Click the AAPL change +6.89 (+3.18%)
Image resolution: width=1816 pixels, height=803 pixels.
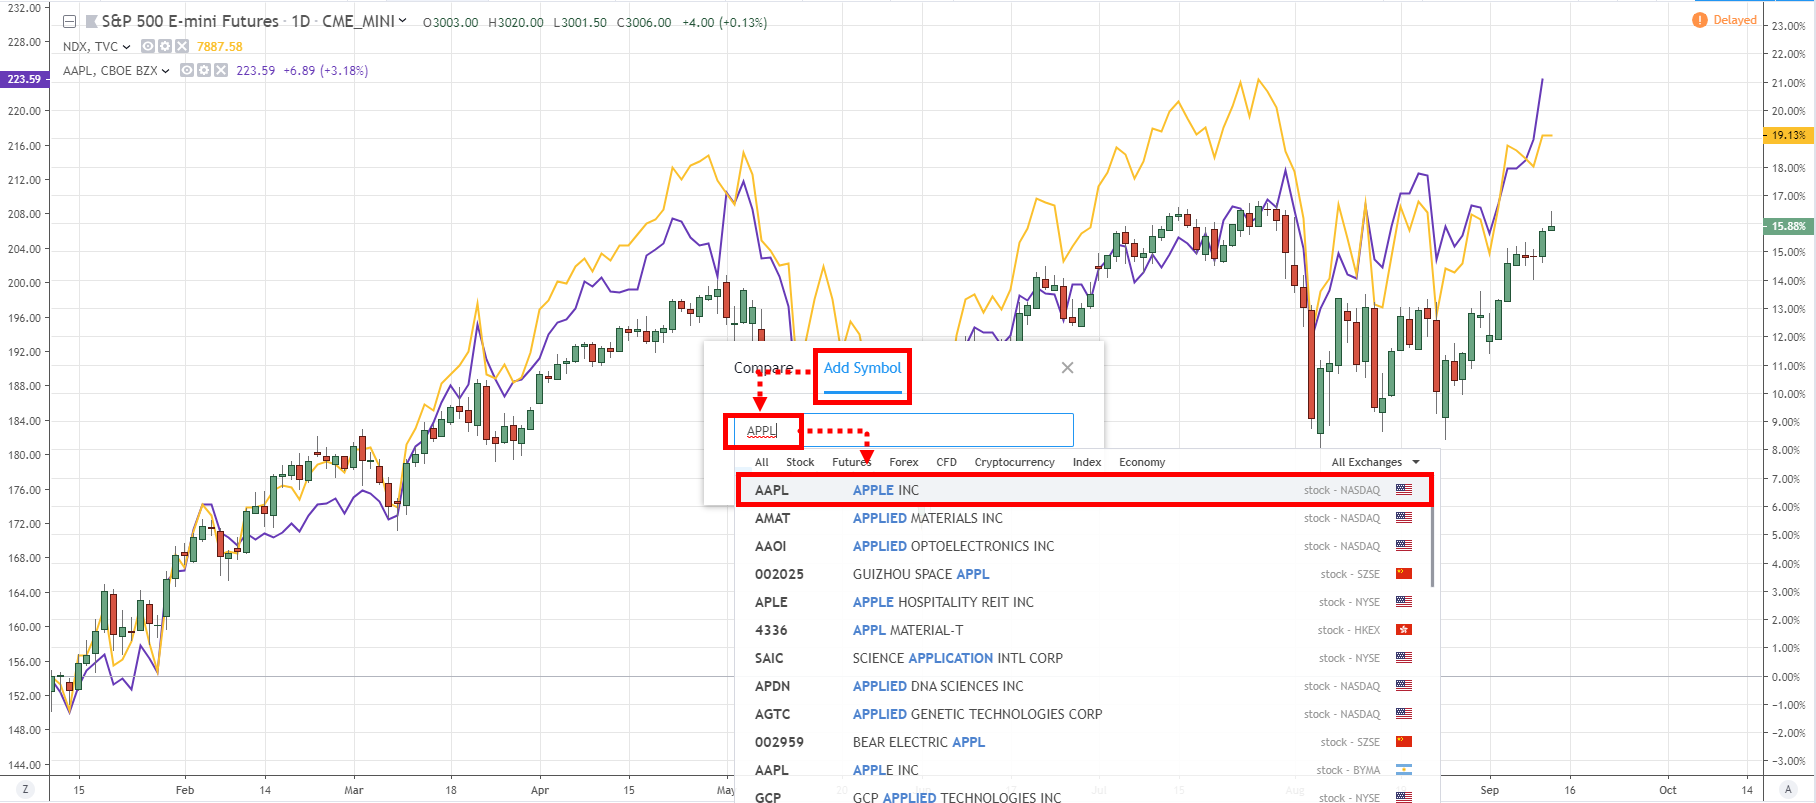click(x=325, y=71)
